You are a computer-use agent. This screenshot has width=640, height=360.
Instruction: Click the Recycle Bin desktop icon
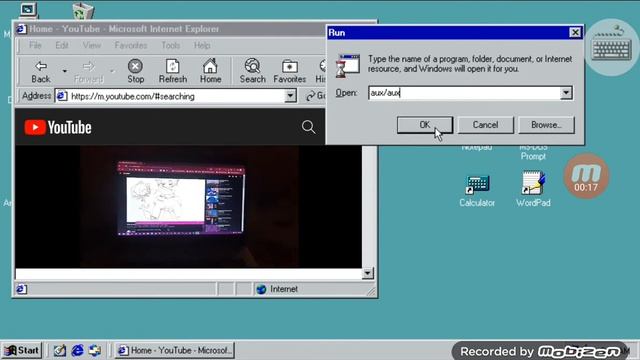(83, 10)
